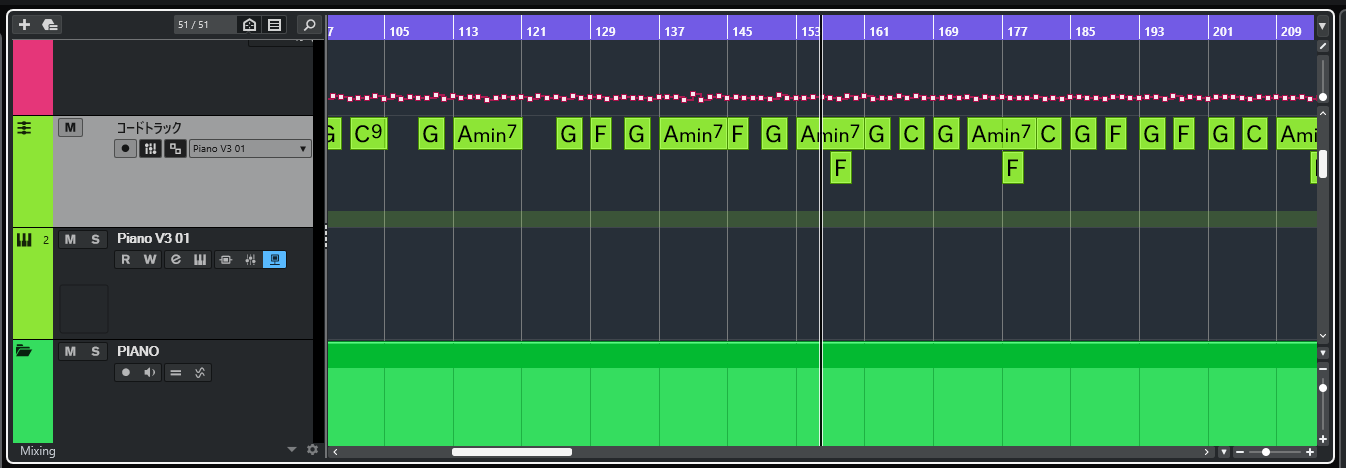
Task: Open track controls settings gear icon
Action: tap(312, 450)
